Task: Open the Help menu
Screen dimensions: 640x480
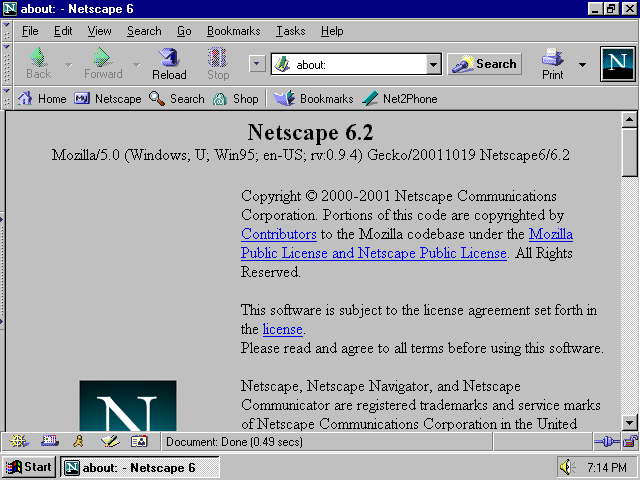Action: pyautogui.click(x=332, y=31)
